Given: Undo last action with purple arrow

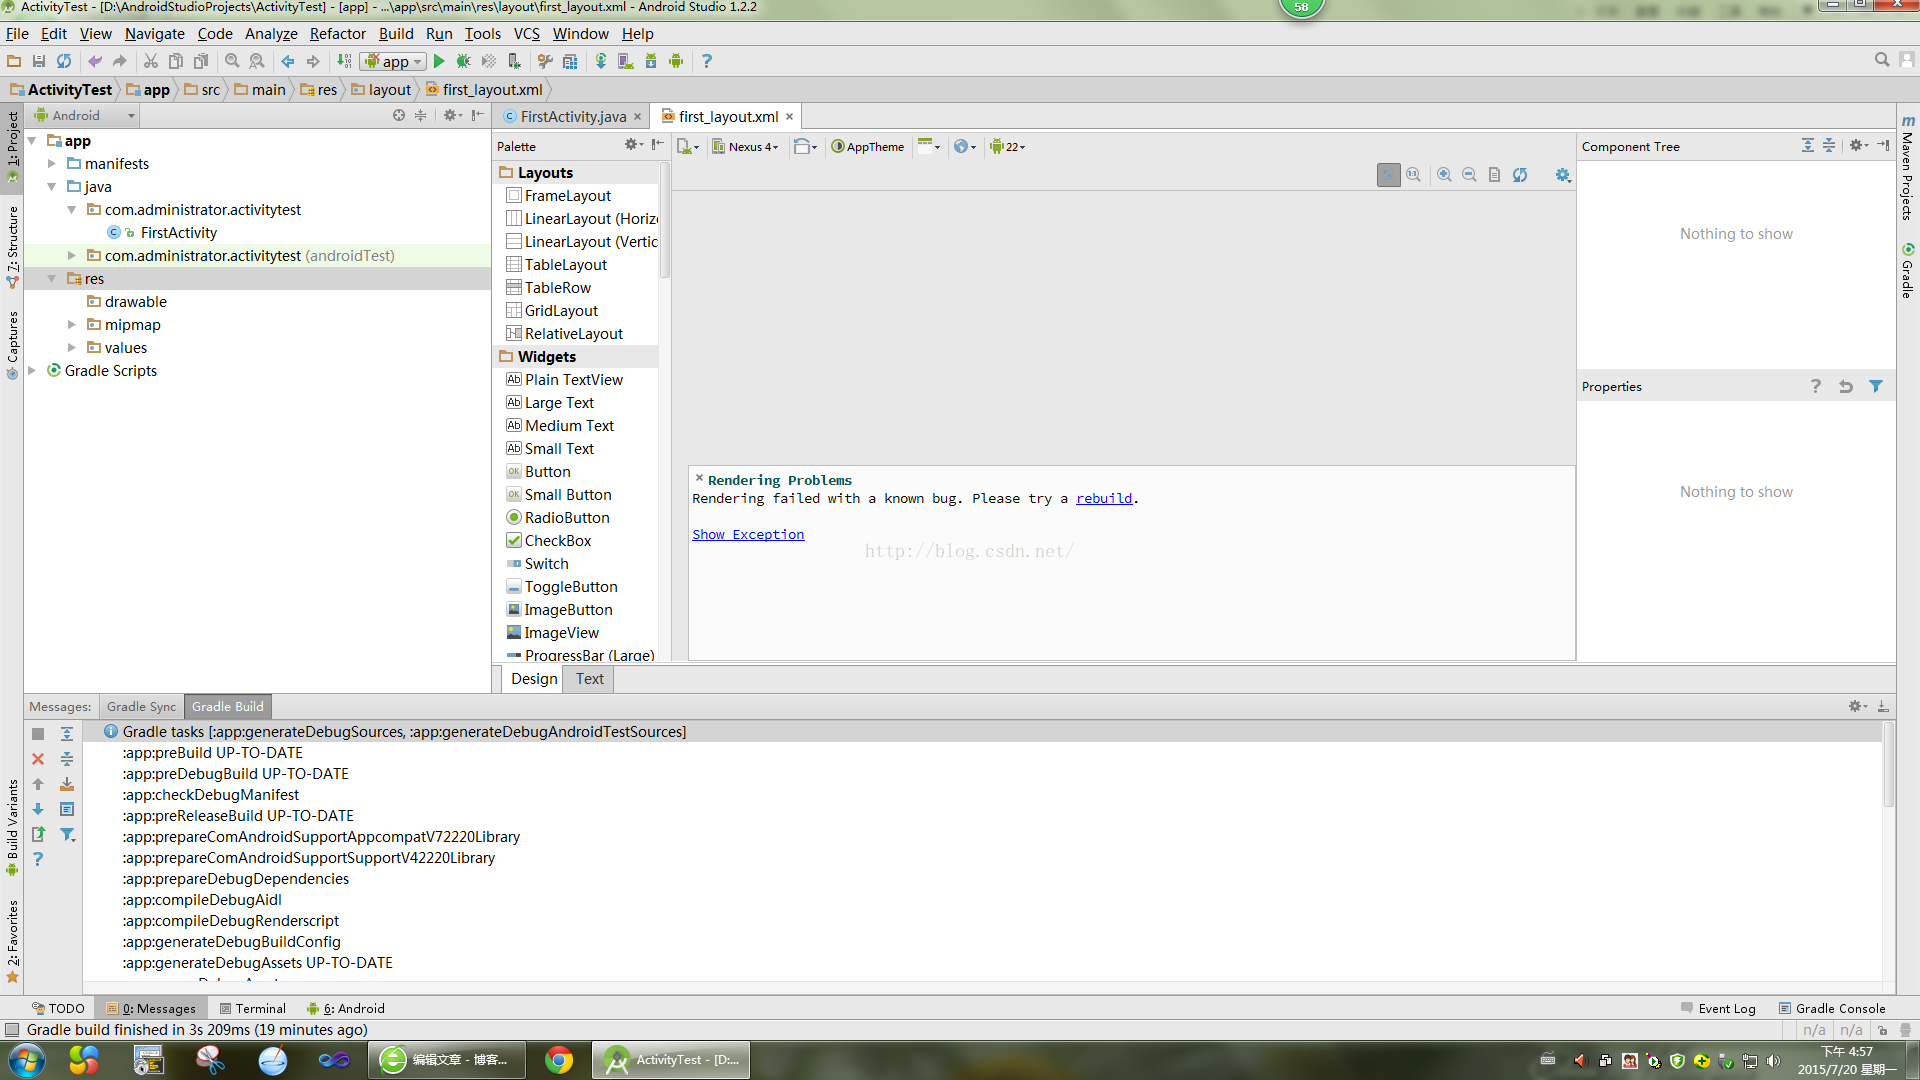Looking at the screenshot, I should pos(95,62).
